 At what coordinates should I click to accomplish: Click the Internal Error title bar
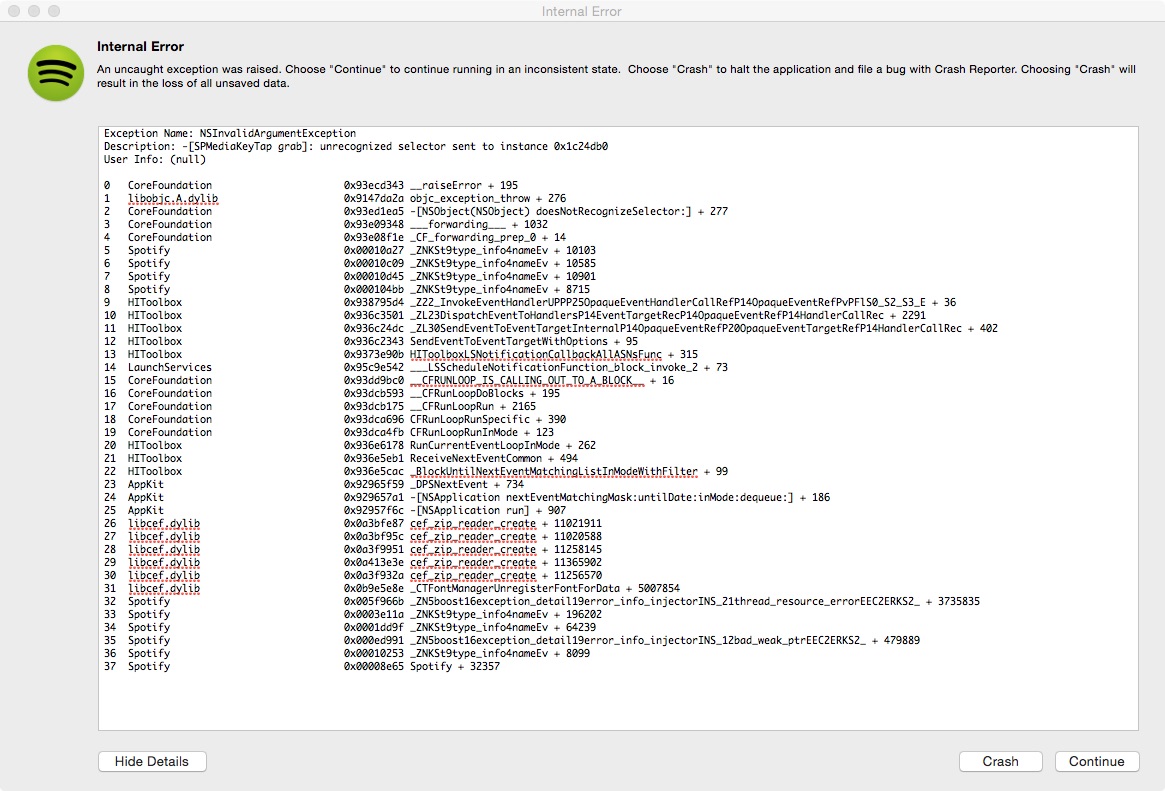(x=582, y=11)
